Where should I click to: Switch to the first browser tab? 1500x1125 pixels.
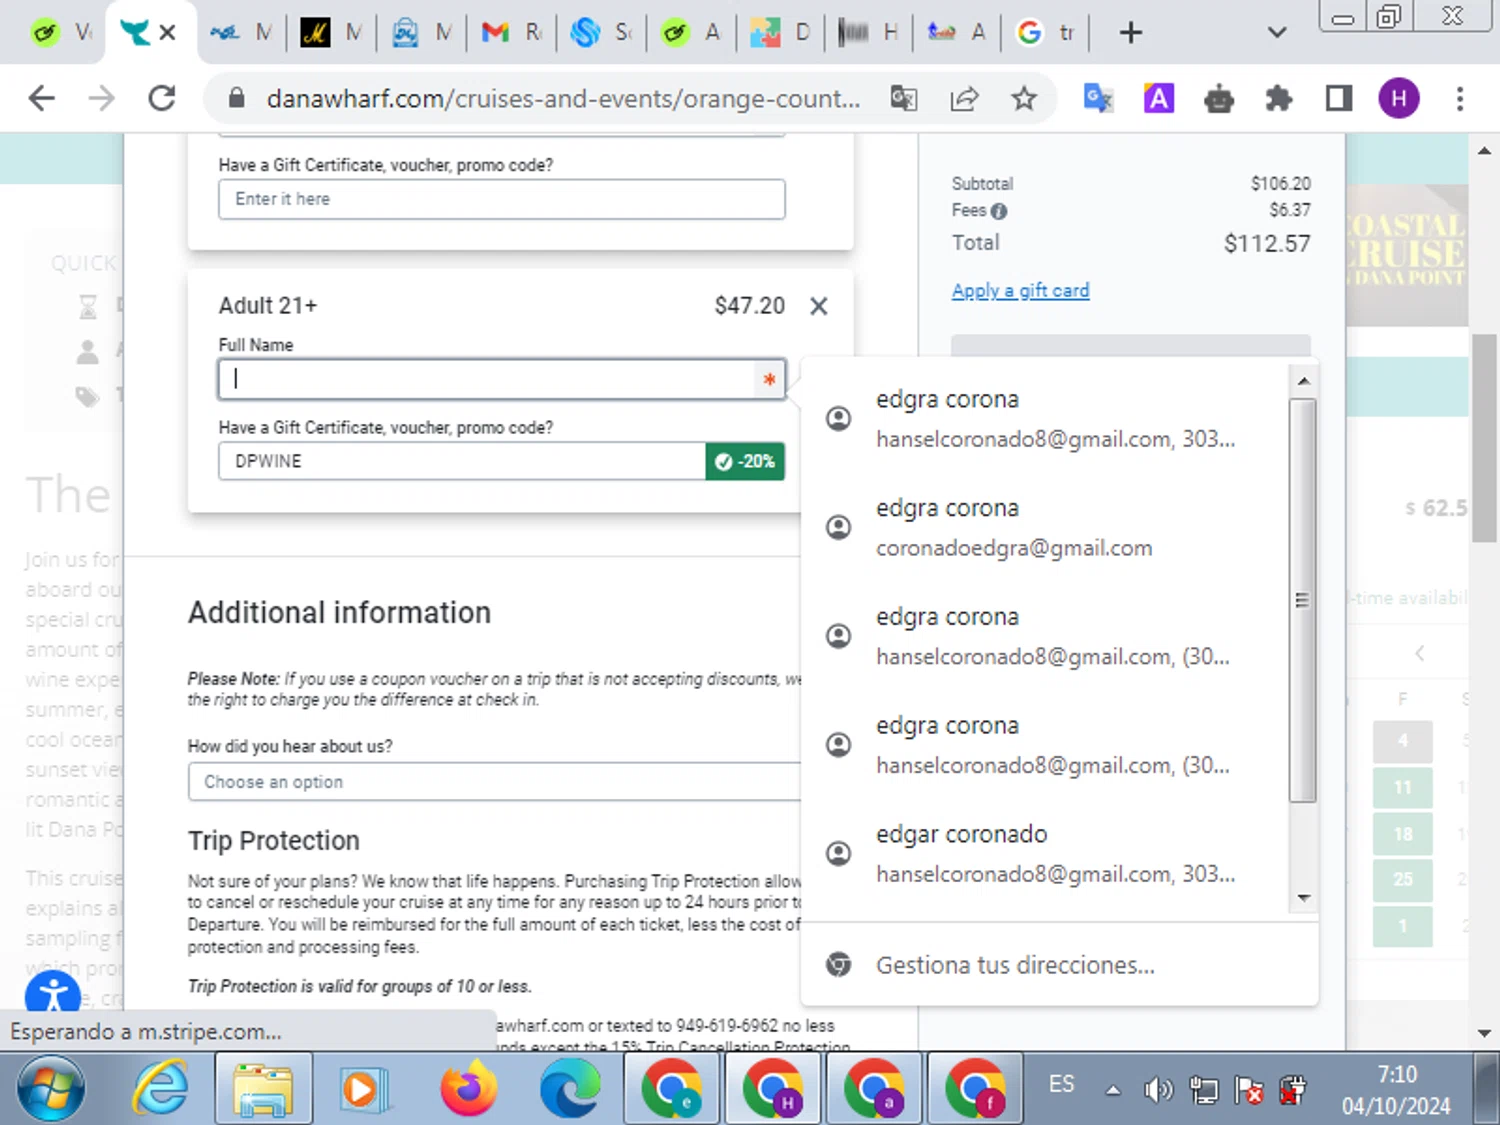[x=60, y=33]
